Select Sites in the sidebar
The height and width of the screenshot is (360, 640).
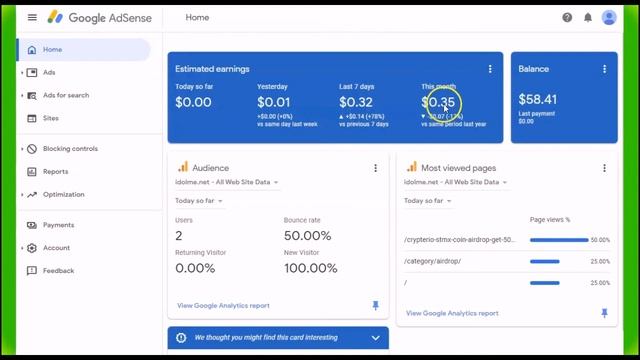pos(51,118)
